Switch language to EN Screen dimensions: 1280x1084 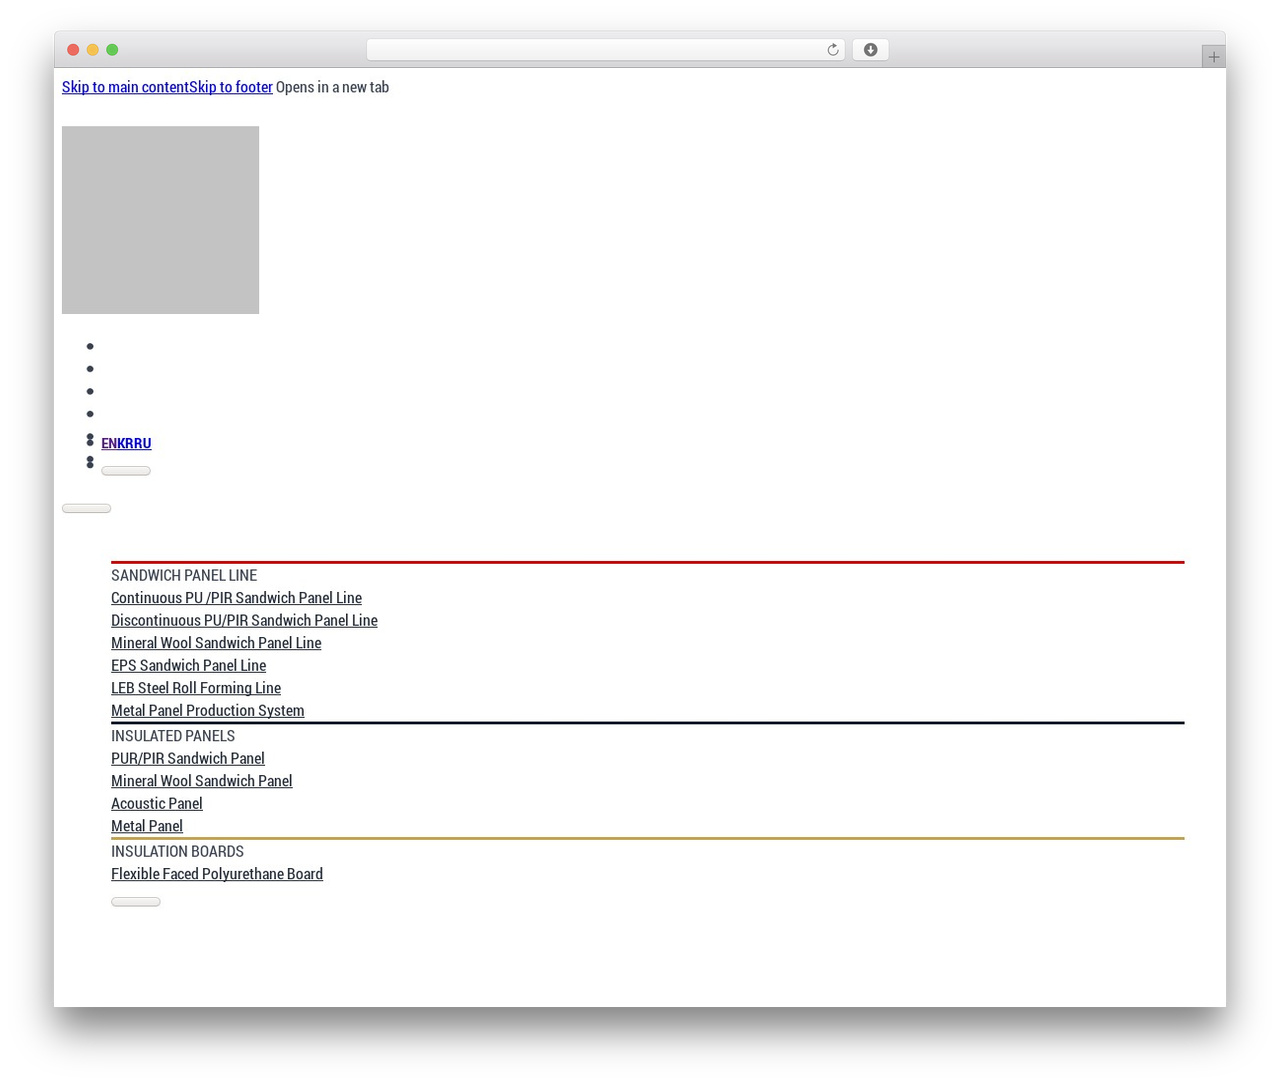click(x=109, y=443)
